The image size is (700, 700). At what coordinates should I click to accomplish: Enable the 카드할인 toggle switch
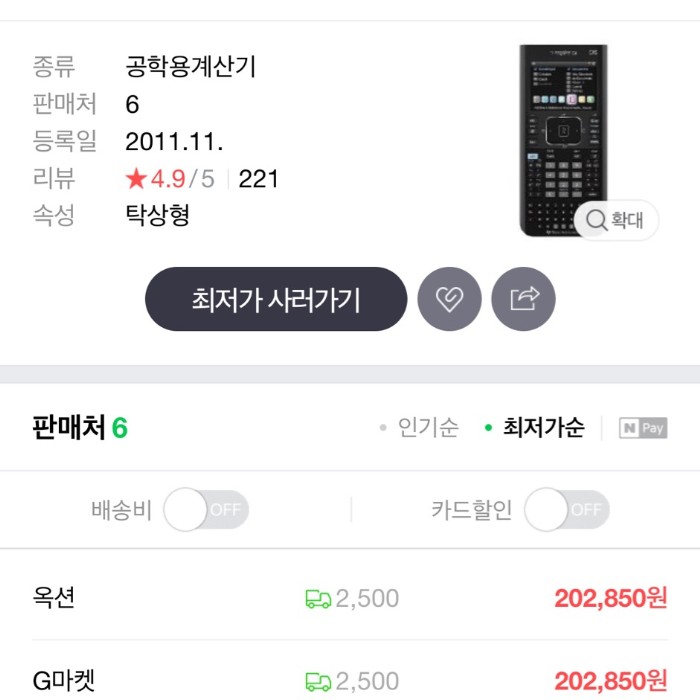coord(567,509)
